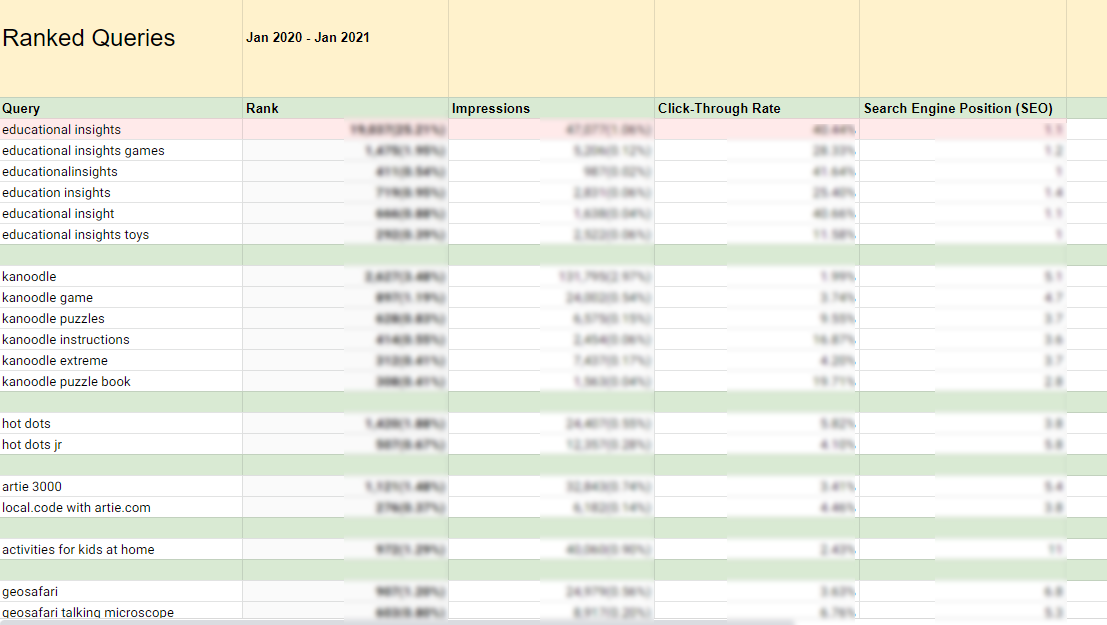Select the 'kanoodle puzzles' query cell

coord(121,319)
